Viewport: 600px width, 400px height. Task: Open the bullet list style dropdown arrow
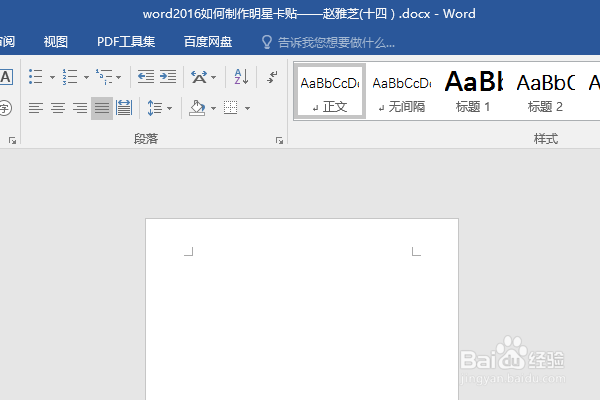click(x=52, y=77)
